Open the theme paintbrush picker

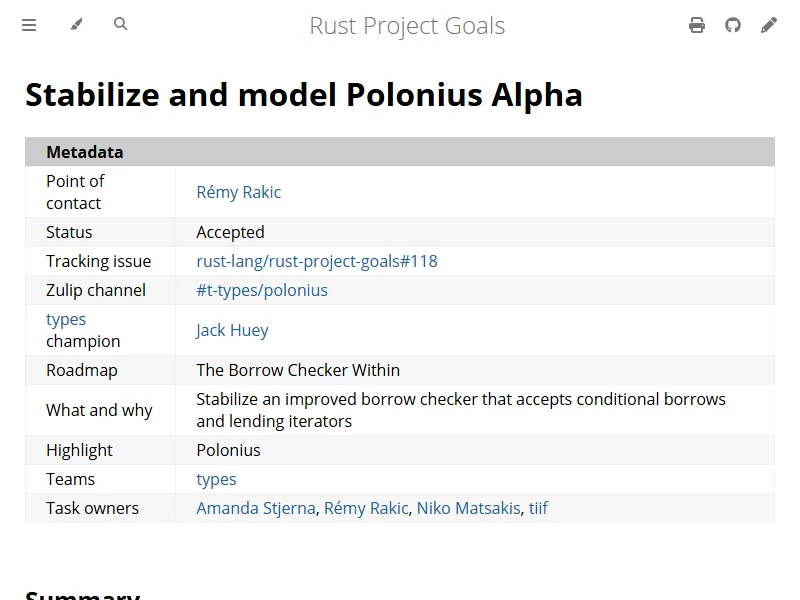pos(77,24)
